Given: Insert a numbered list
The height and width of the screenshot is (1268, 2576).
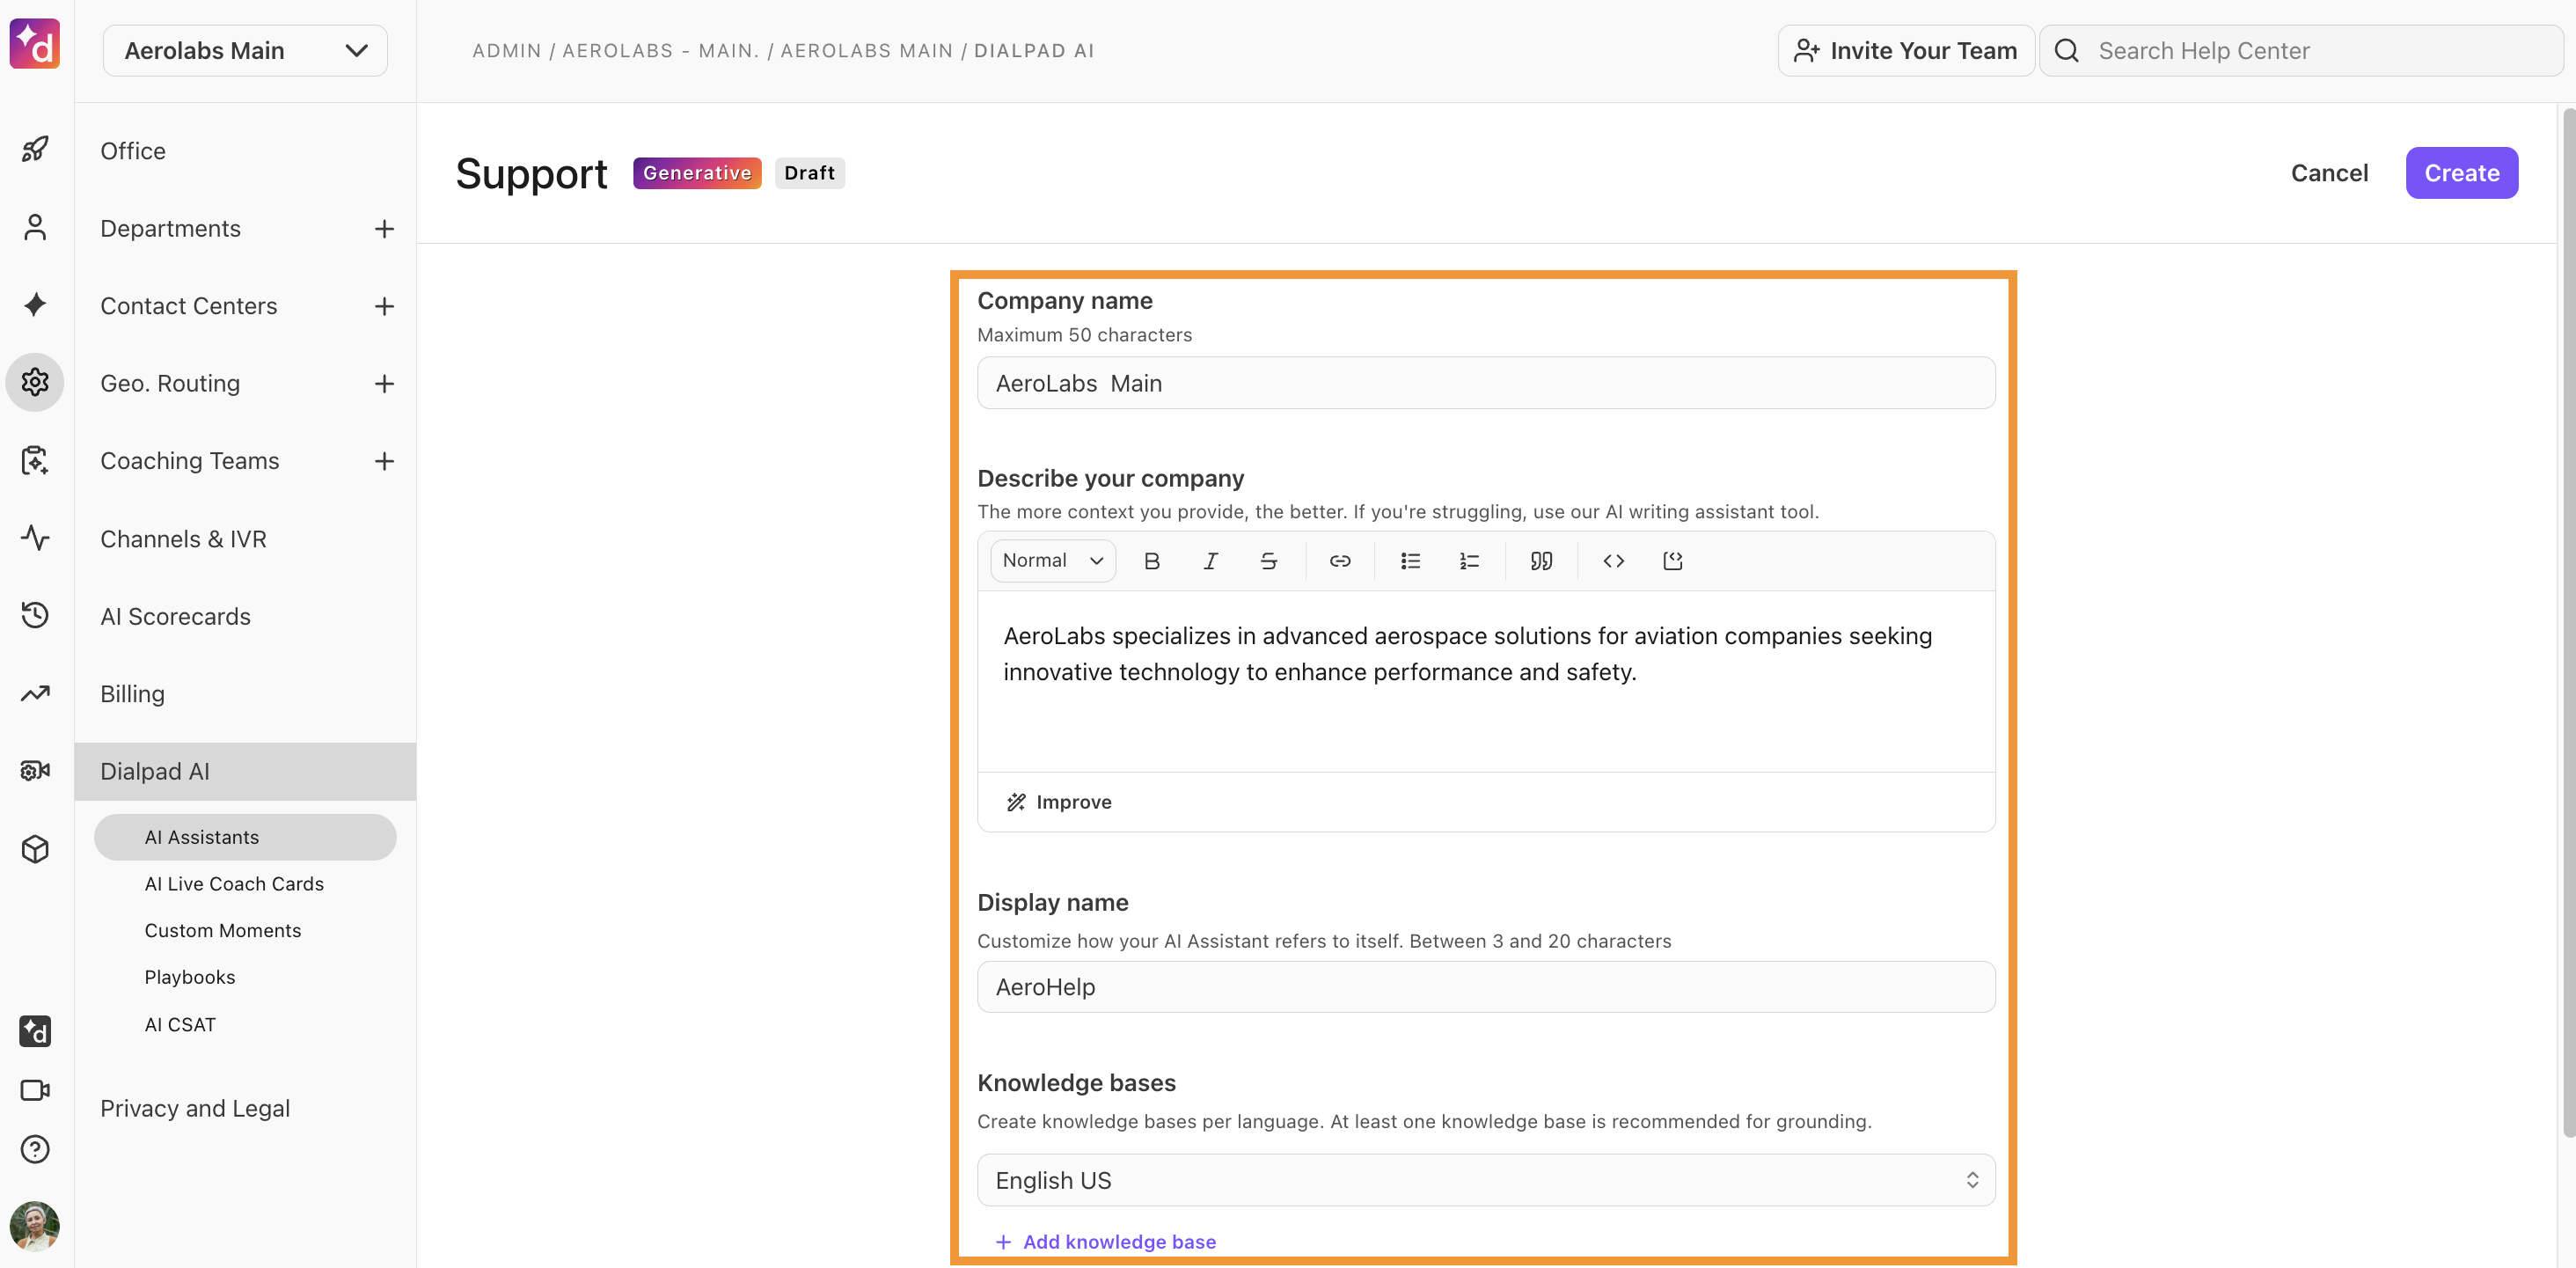Looking at the screenshot, I should click(x=1469, y=561).
